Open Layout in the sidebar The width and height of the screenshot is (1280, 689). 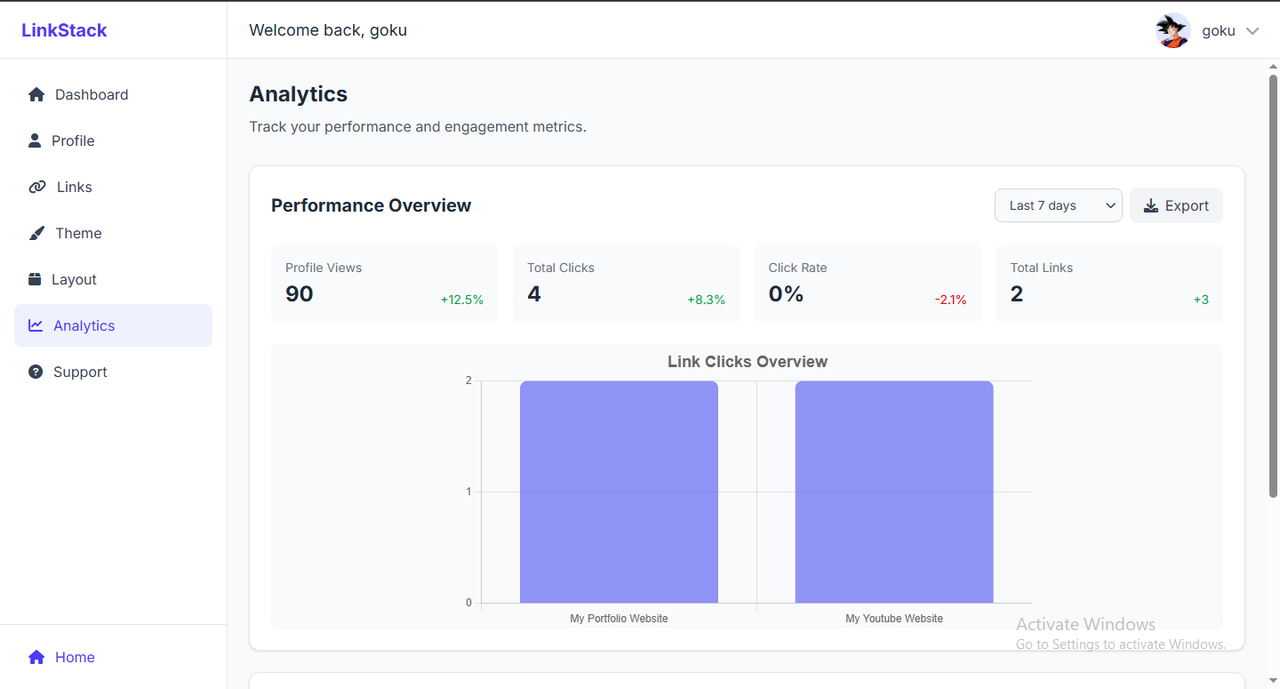point(113,279)
